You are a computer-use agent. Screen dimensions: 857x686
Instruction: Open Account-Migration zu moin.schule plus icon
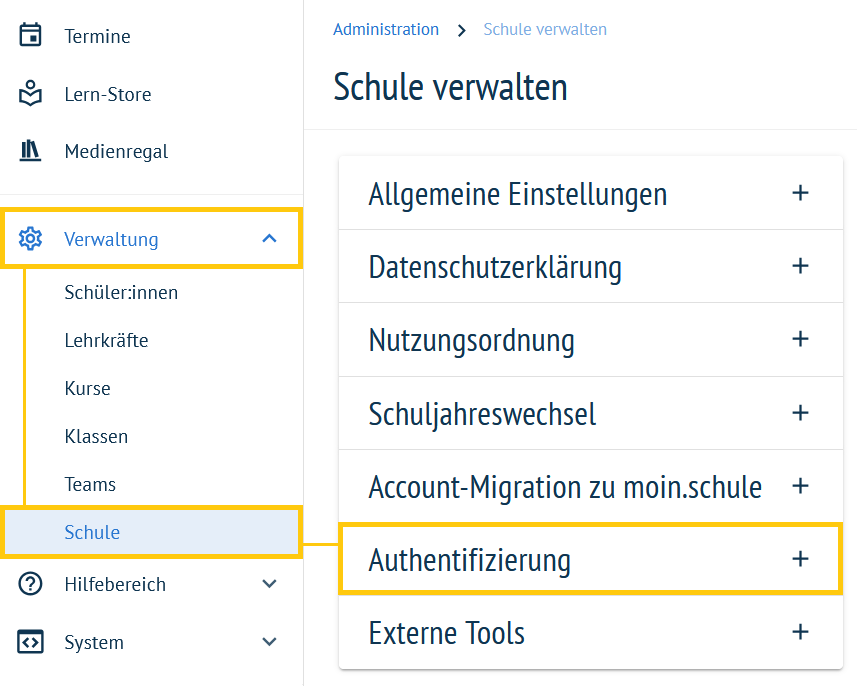[800, 486]
